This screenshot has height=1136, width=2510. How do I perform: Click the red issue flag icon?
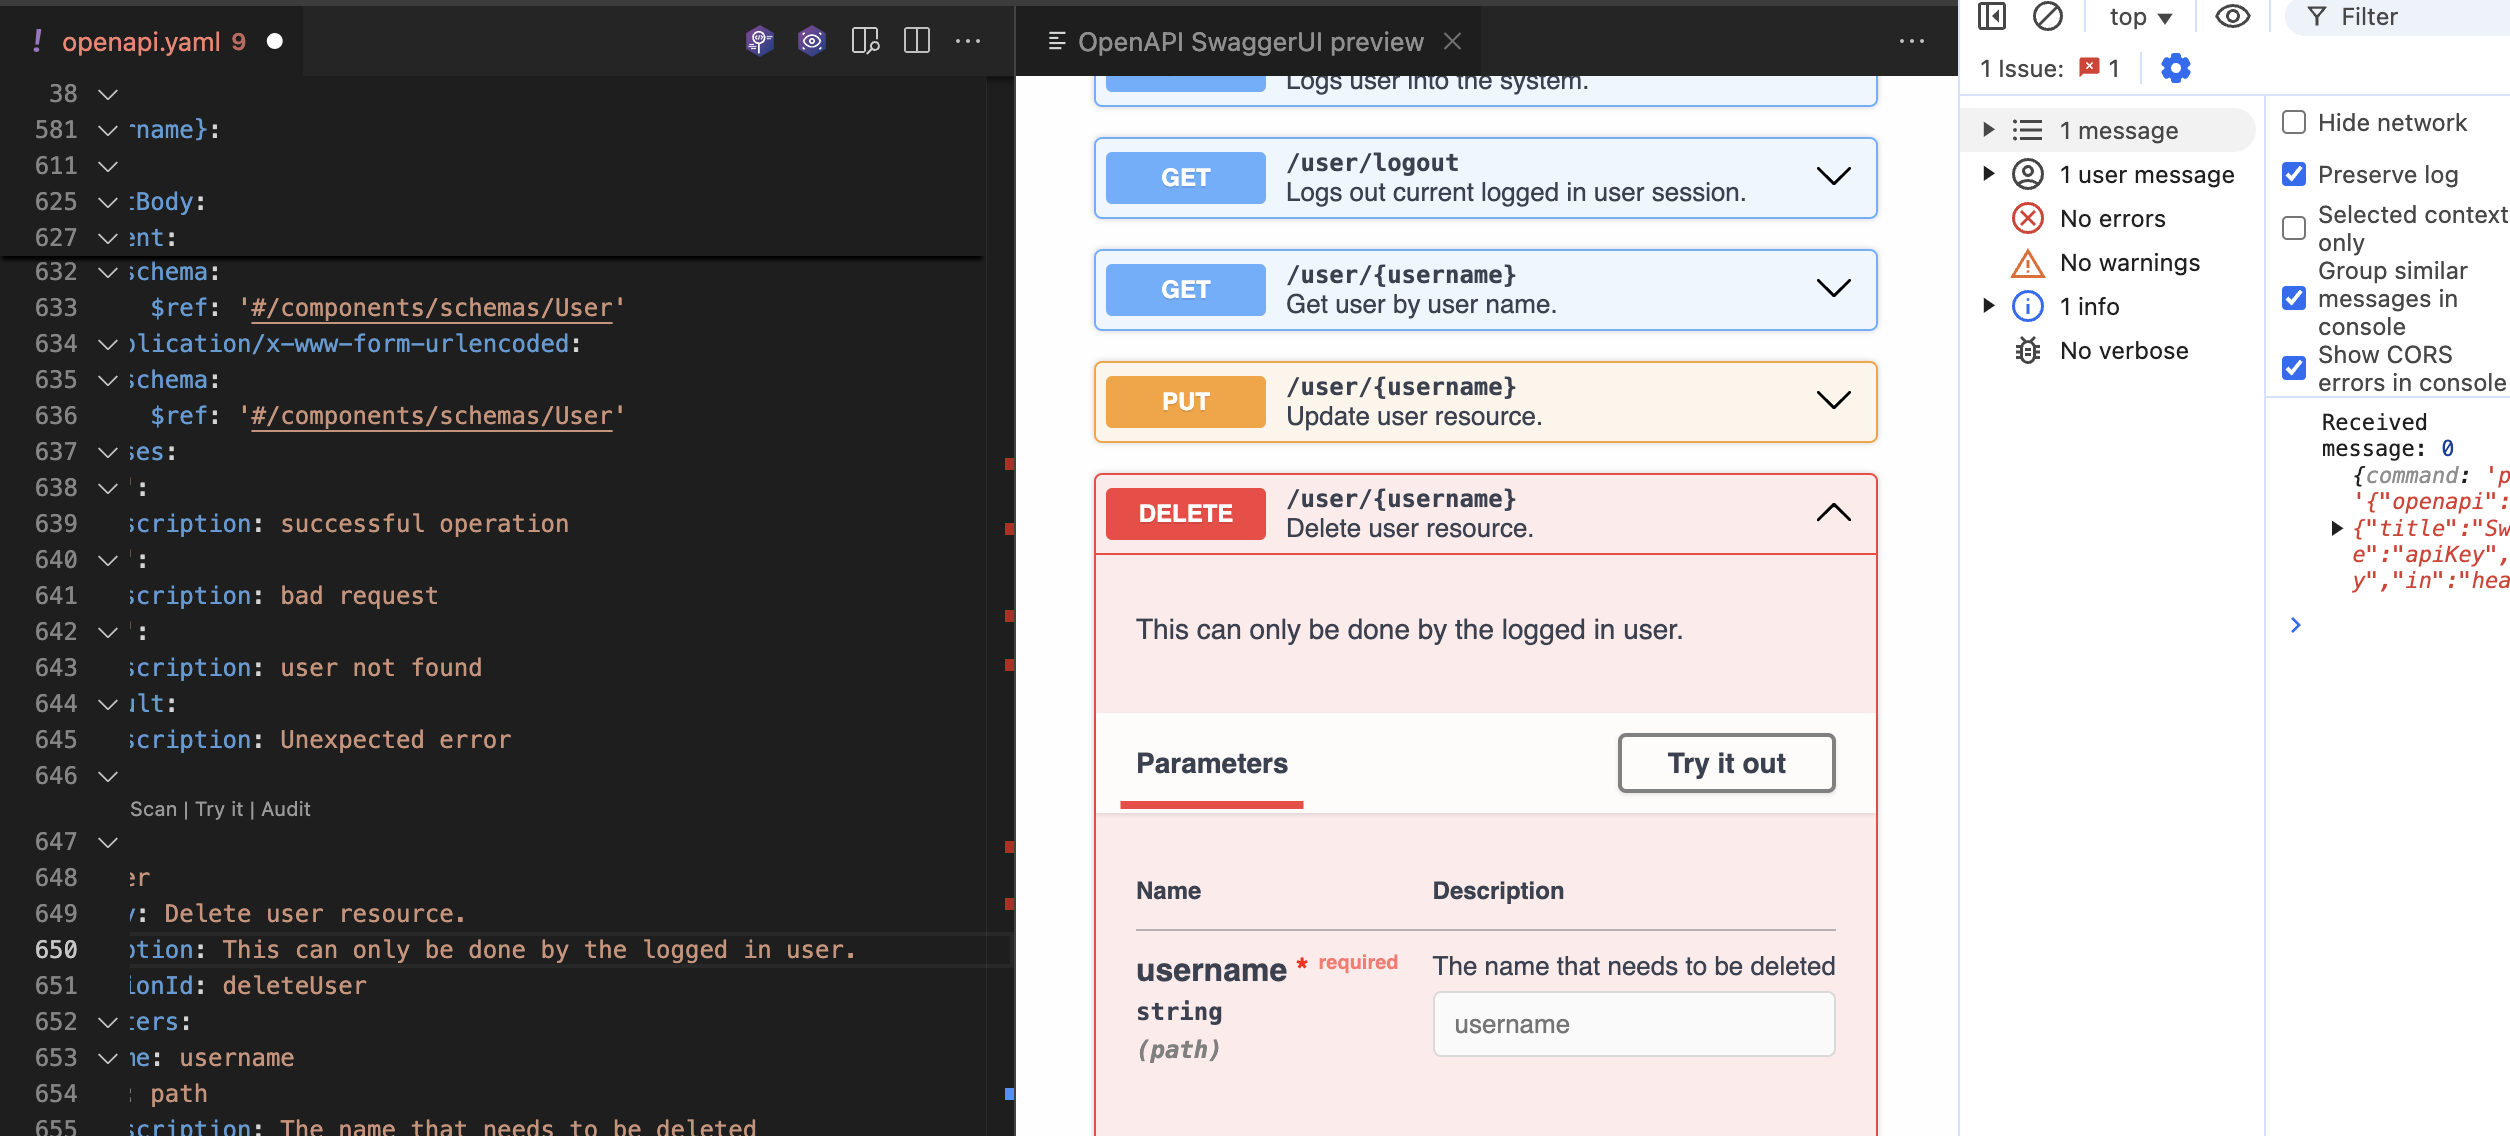[x=2089, y=67]
